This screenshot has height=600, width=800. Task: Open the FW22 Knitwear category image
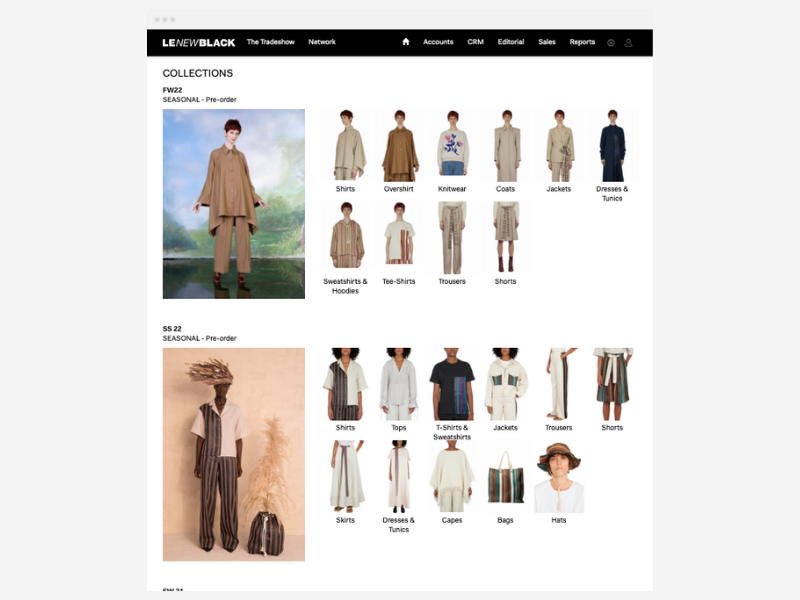coord(452,145)
